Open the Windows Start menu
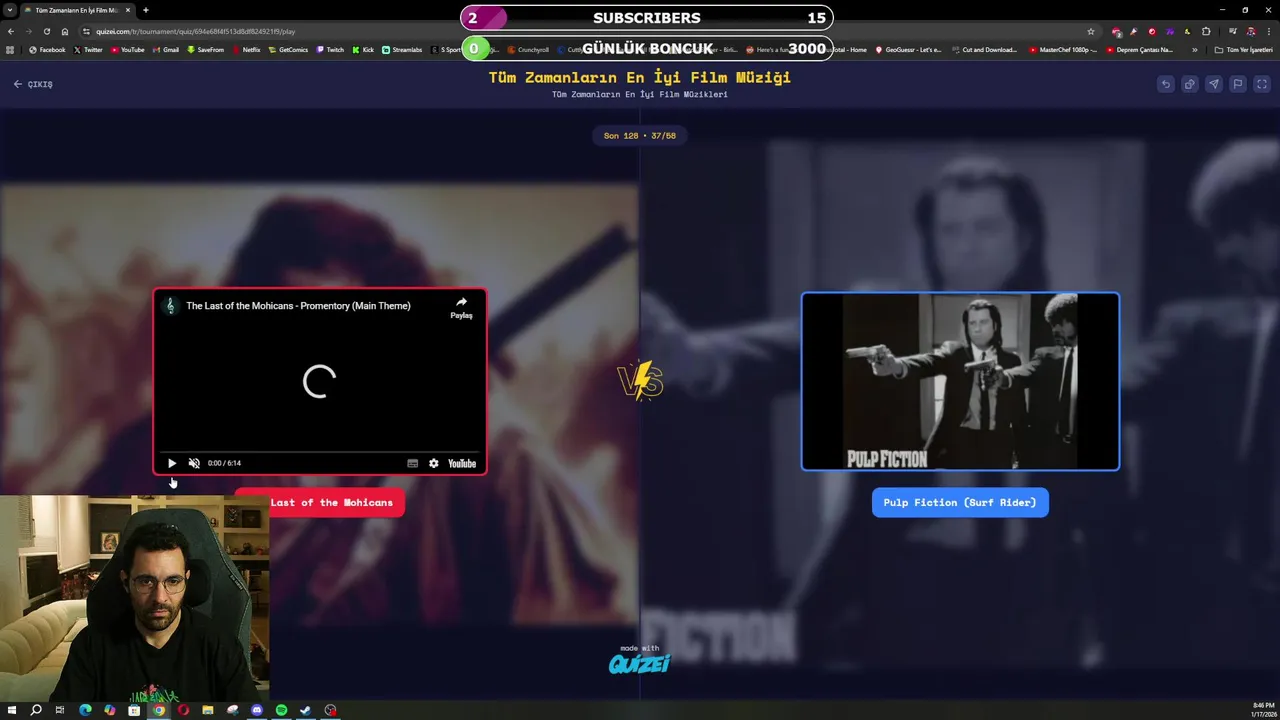This screenshot has height=720, width=1280. point(12,710)
